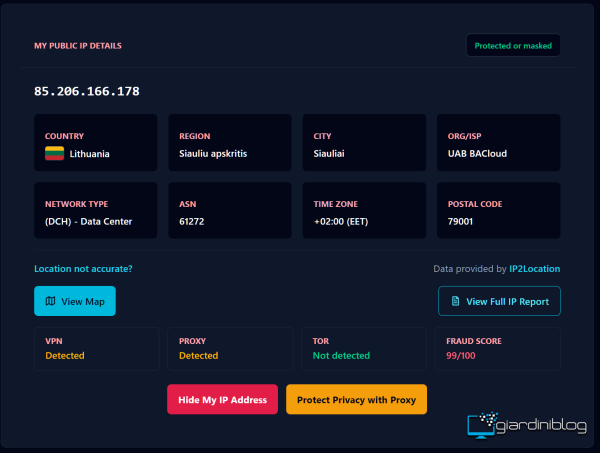Viewport: 600px width, 453px height.
Task: Click the ASN label
Action: click(188, 204)
